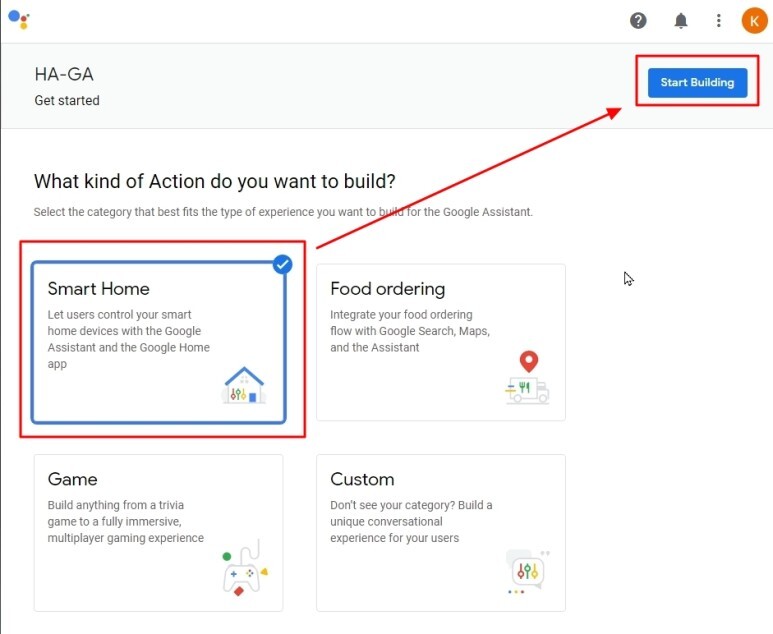Screen dimensions: 773x634
Task: Click the Smart Home description text
Action: [x=129, y=339]
